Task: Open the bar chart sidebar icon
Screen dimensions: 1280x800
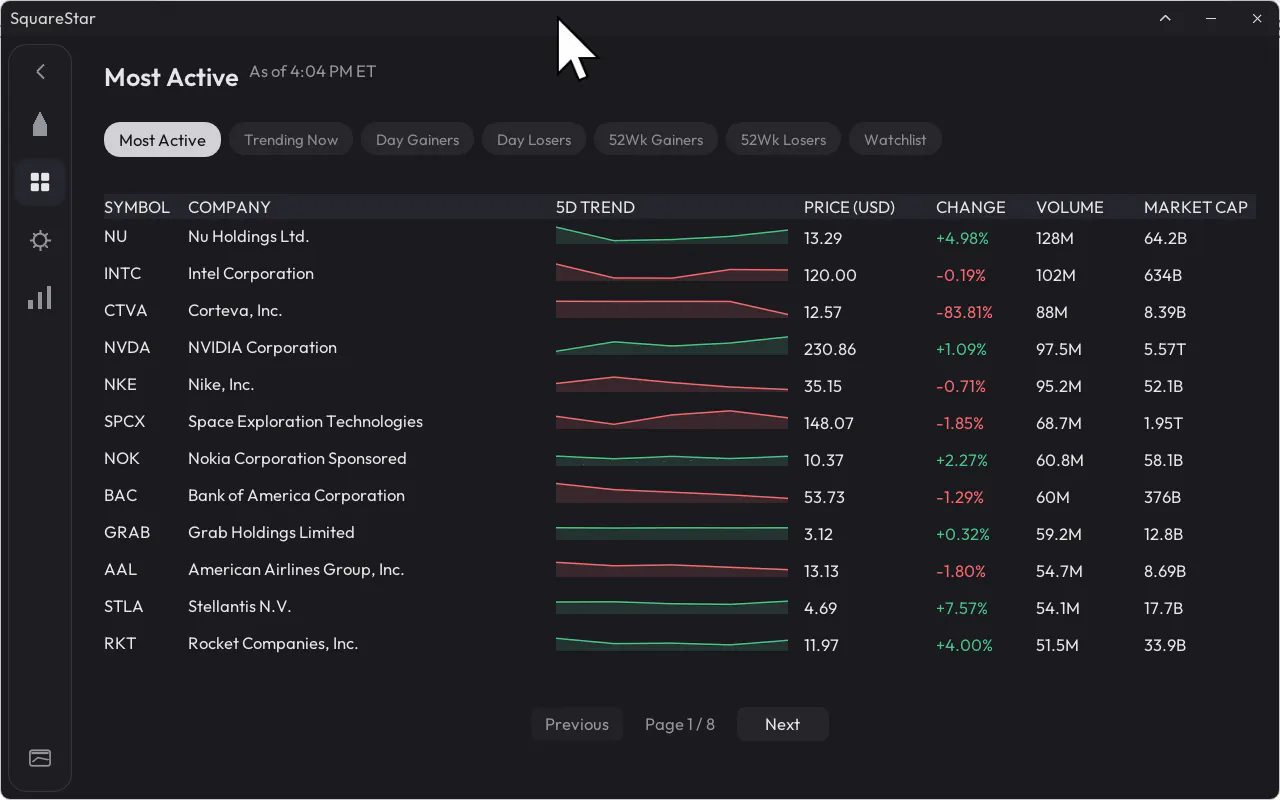Action: (40, 298)
